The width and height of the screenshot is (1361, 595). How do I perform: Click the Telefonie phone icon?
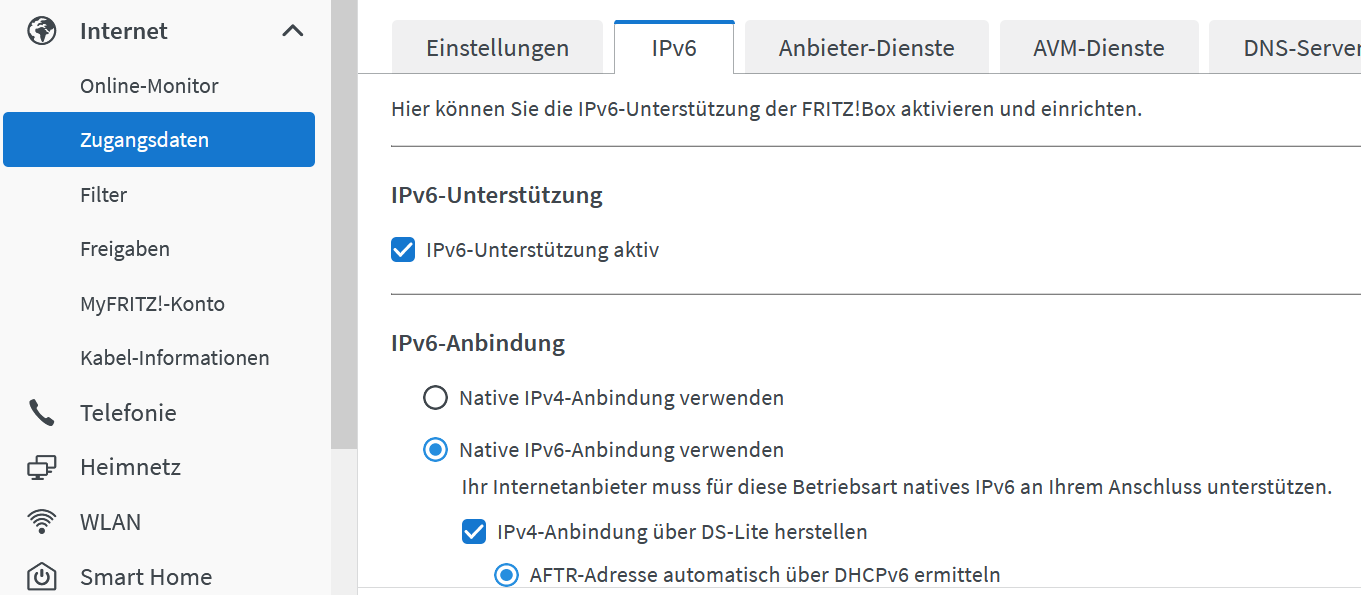point(41,413)
